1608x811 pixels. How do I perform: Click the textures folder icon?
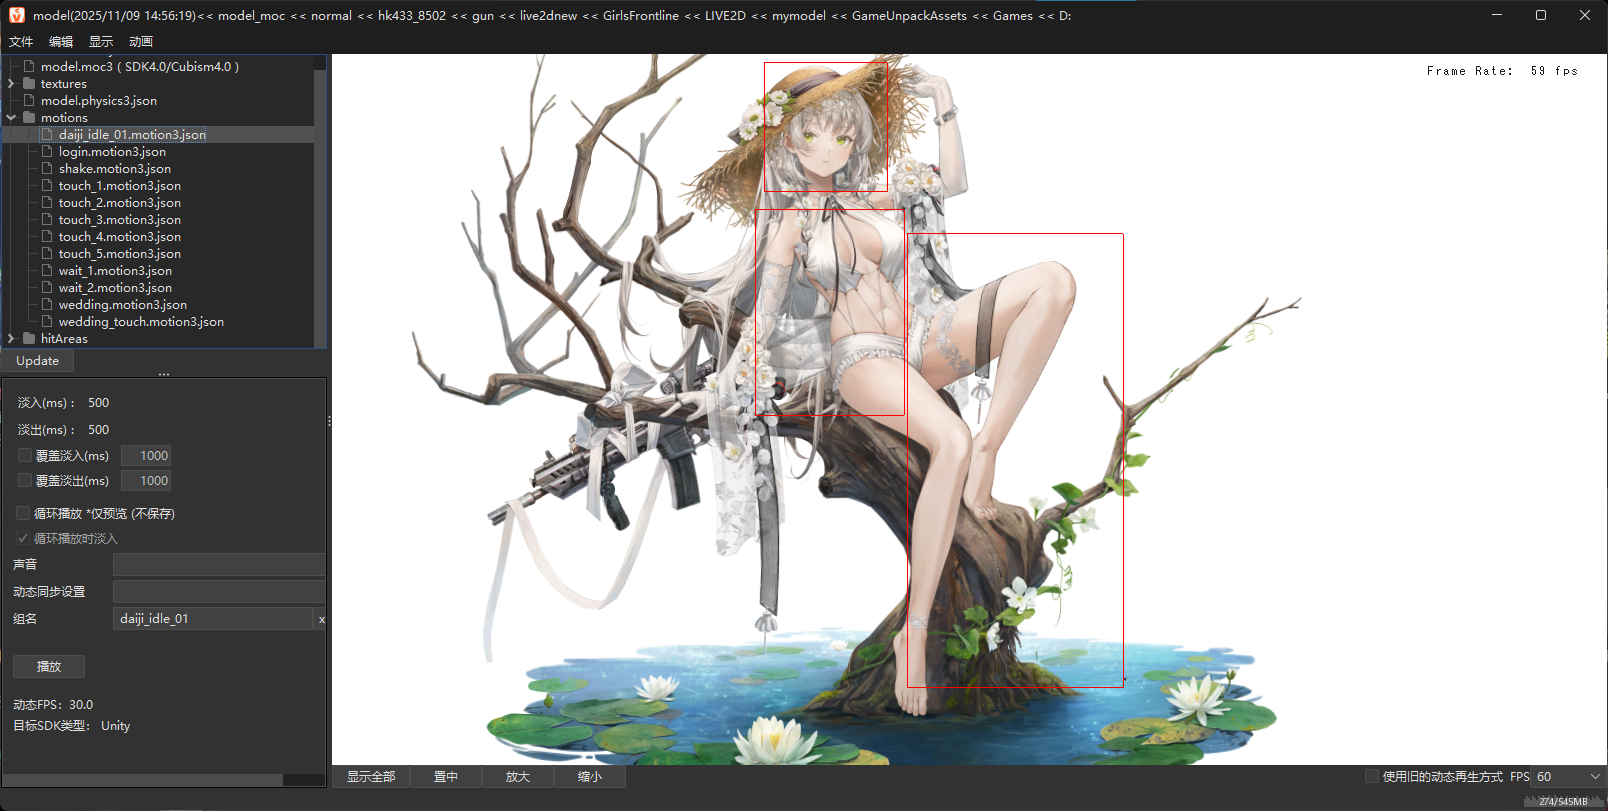point(29,83)
